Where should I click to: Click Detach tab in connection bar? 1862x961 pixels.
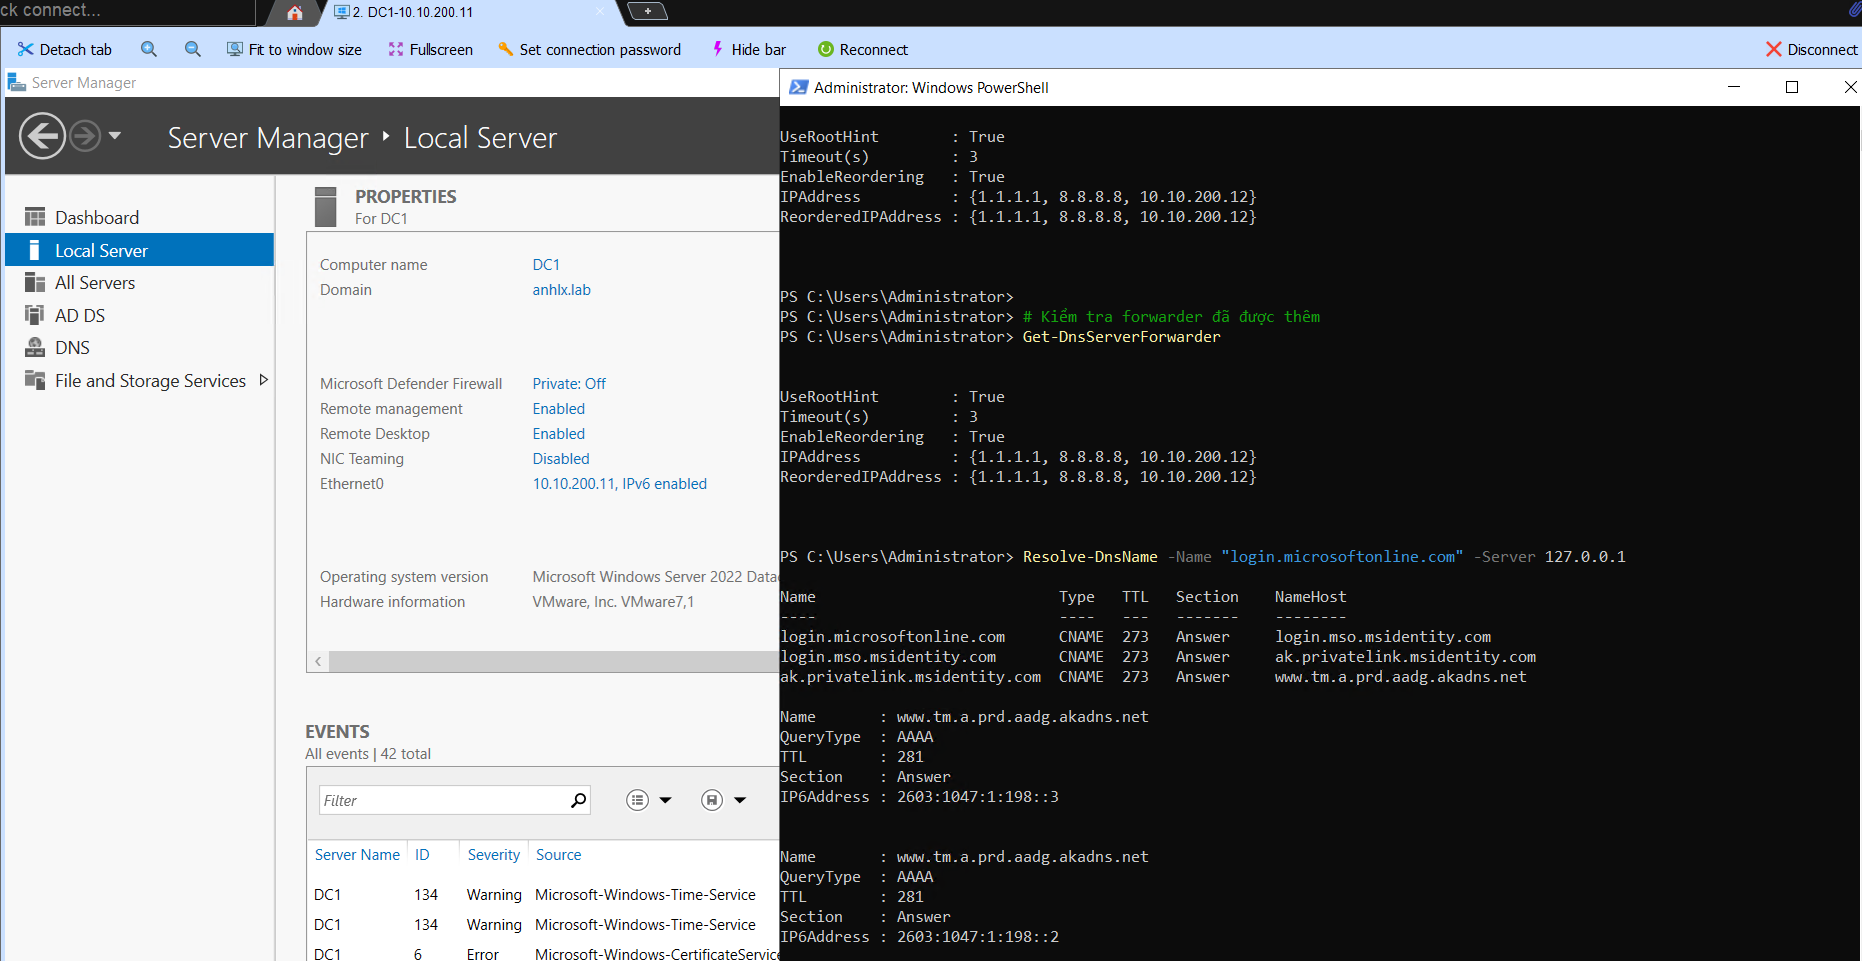(65, 49)
